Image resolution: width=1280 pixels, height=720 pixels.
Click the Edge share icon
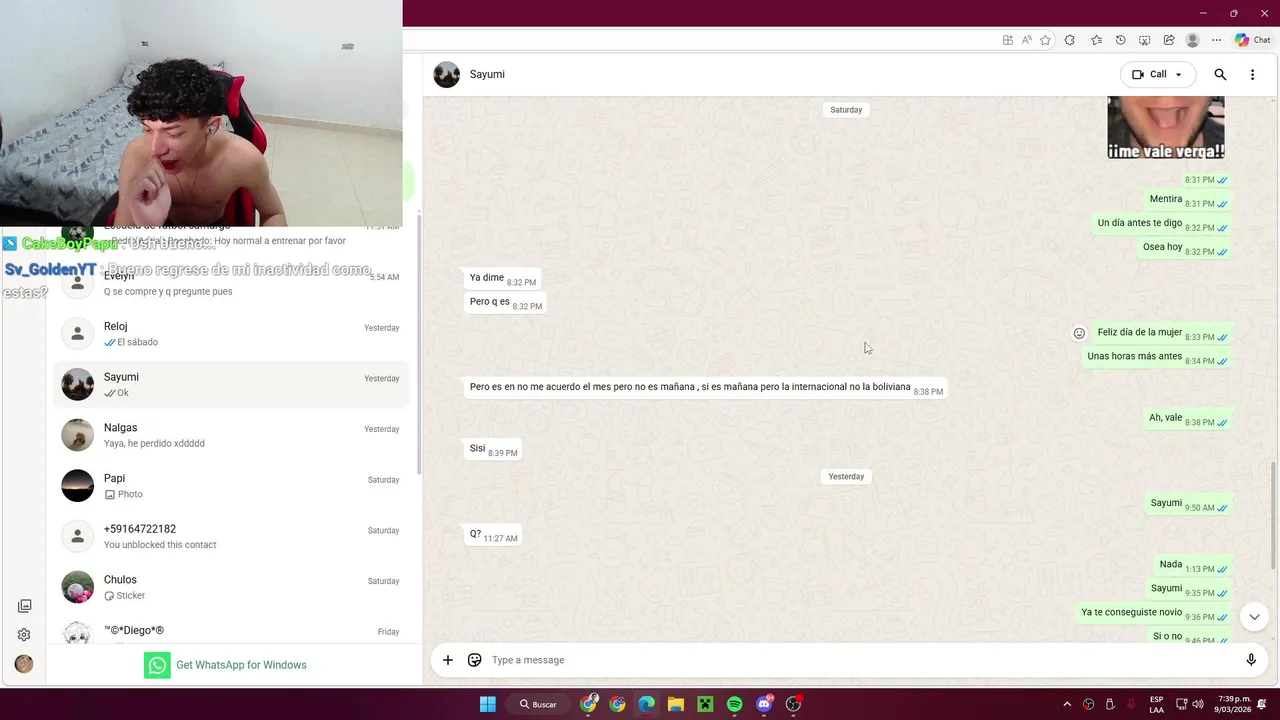(x=1169, y=40)
